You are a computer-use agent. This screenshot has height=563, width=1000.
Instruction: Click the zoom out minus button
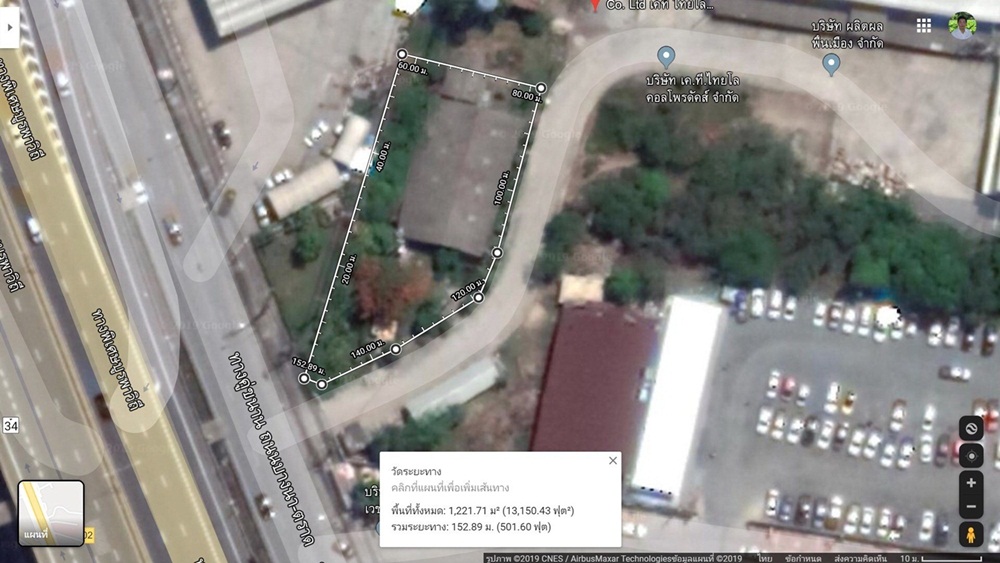[x=971, y=507]
